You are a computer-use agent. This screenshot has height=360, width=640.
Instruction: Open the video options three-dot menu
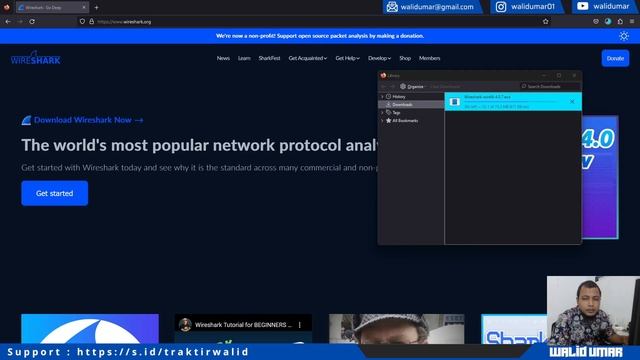click(300, 325)
